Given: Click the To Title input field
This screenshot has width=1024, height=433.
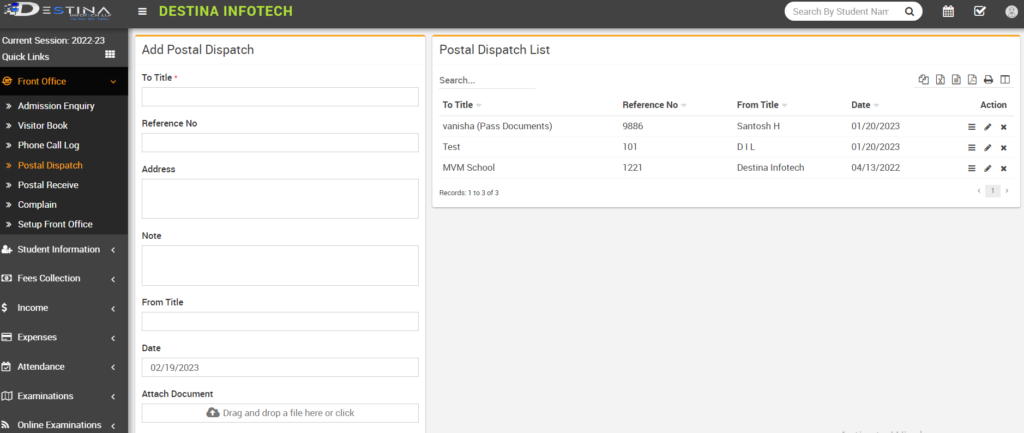Looking at the screenshot, I should (280, 97).
